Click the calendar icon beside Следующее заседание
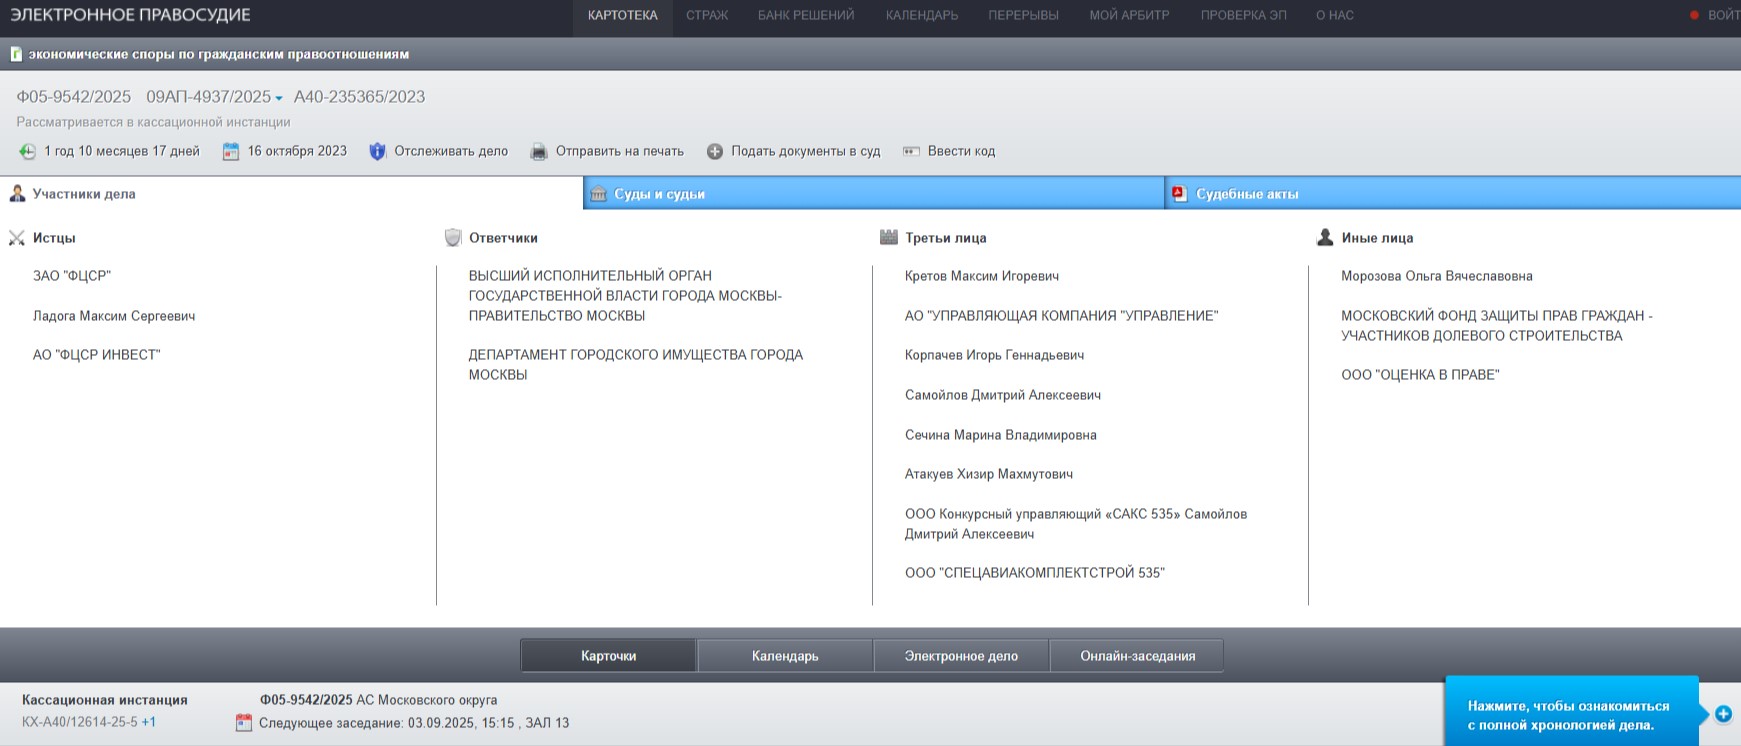 (x=243, y=723)
